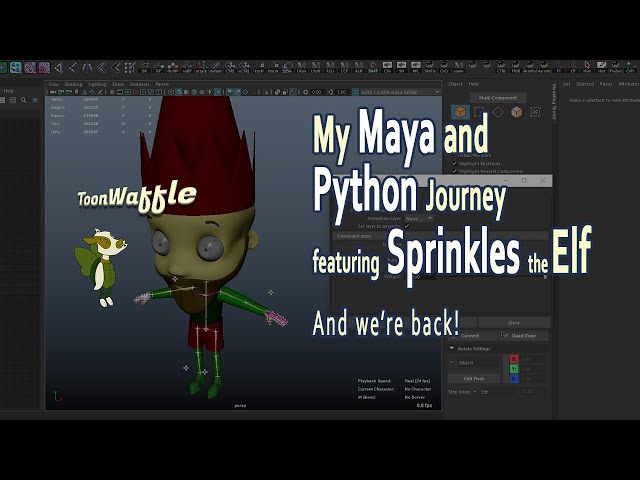This screenshot has height=480, width=640.
Task: Click the CrPr shelf button
Action: 630,67
